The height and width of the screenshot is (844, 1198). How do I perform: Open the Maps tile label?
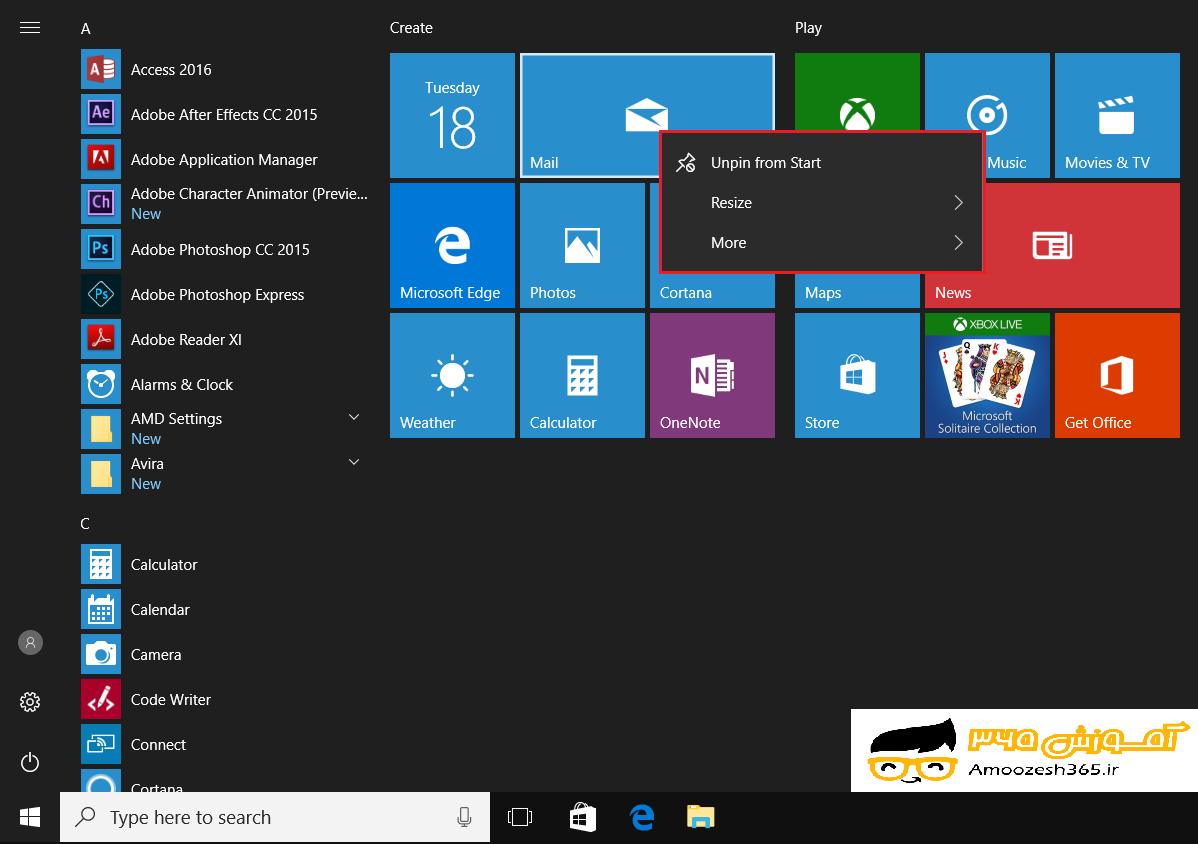[x=823, y=293]
